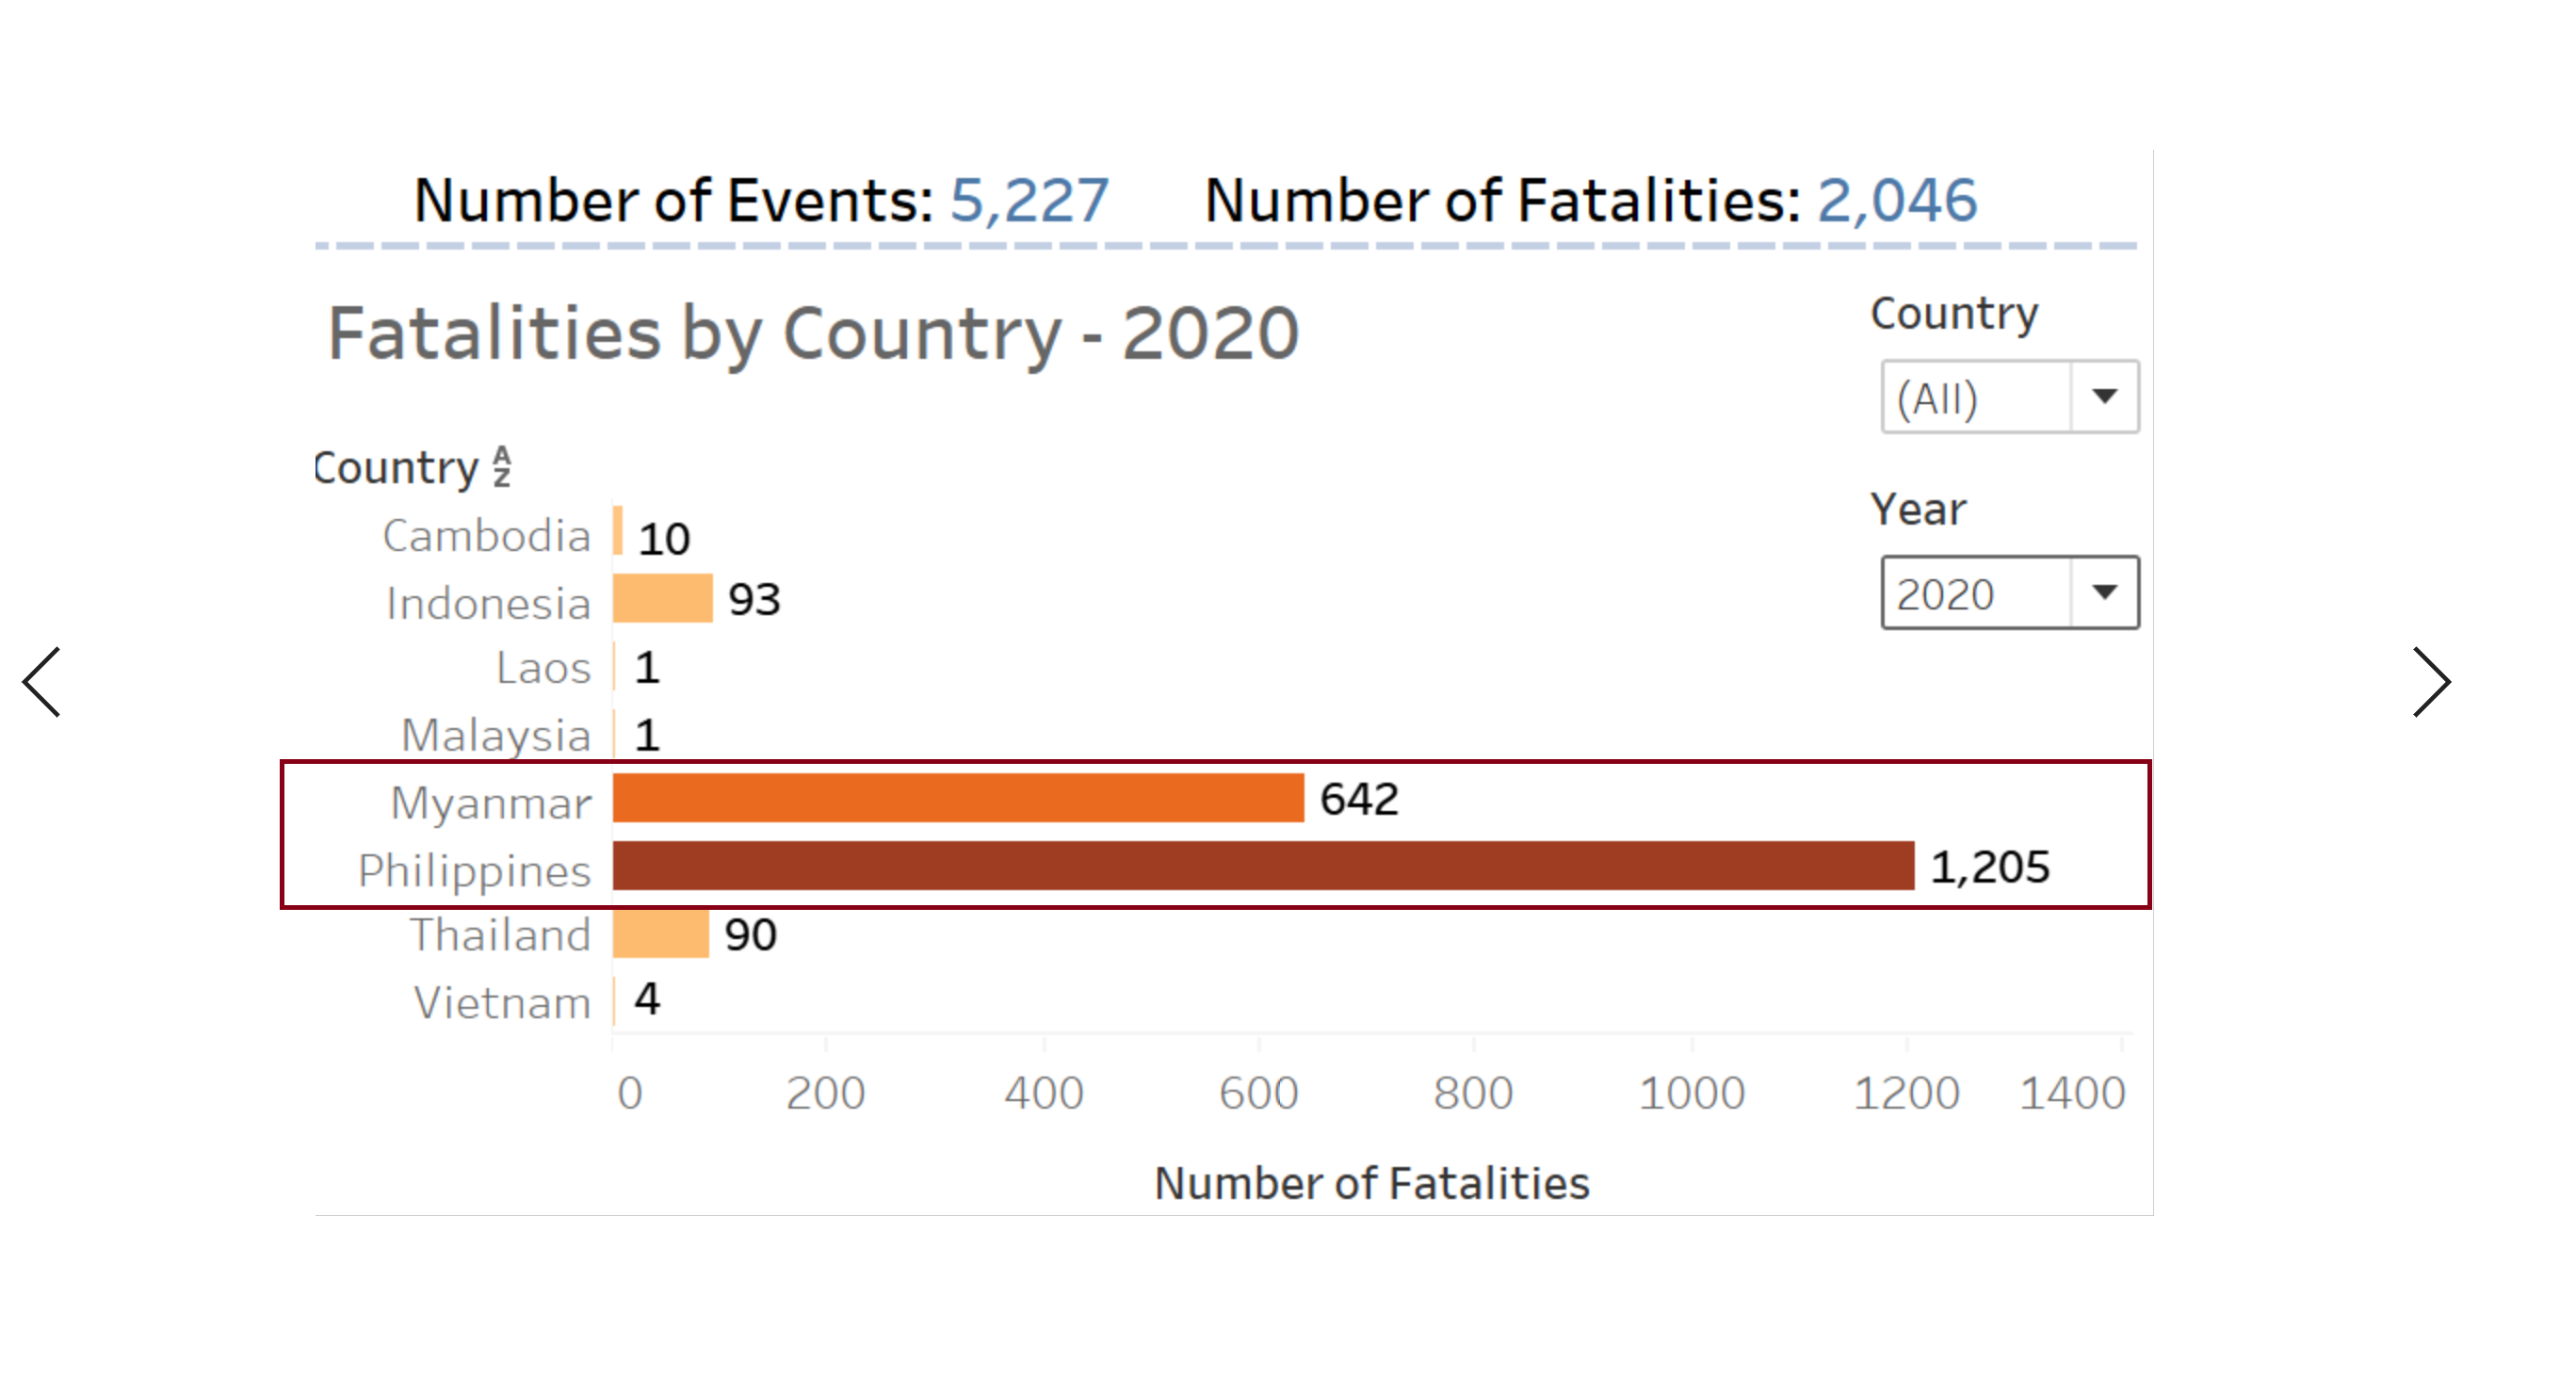Click the Number of Fatalities axis title
Screen dimensions: 2576x1378
click(1371, 1183)
